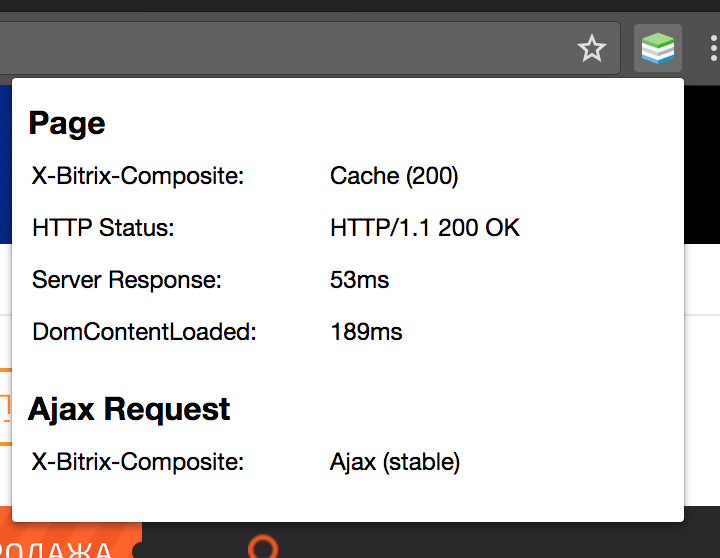Screen dimensions: 720x558
Task: Click the bookmark star icon
Action: [592, 48]
